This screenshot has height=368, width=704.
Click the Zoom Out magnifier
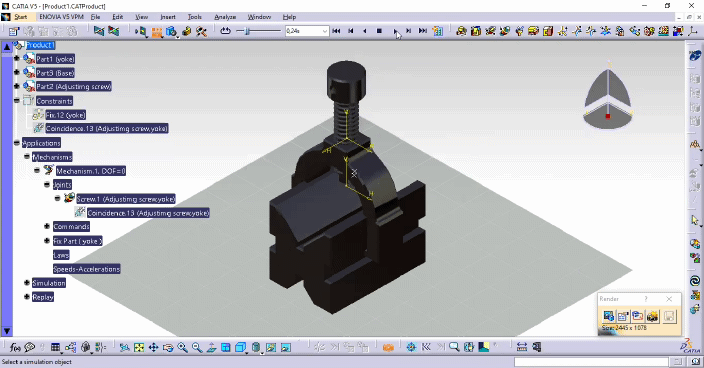pos(197,347)
